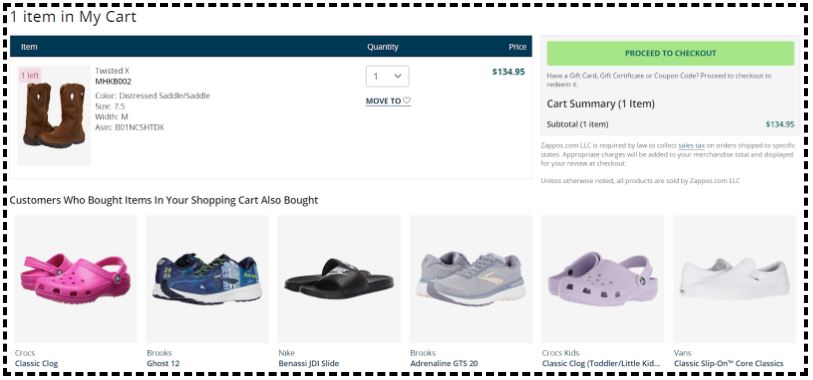Select the blue Brooks Ghost 12 image
This screenshot has width=813, height=380.
(x=207, y=278)
